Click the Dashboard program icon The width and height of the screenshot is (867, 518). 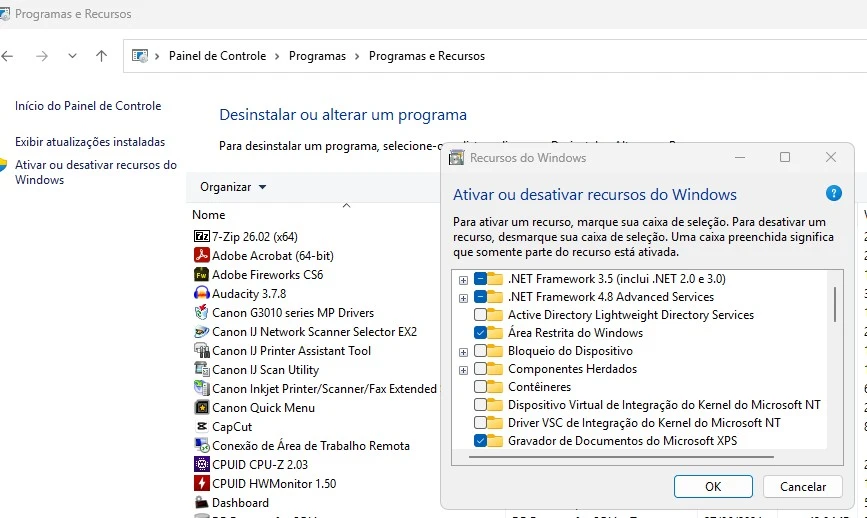(201, 503)
